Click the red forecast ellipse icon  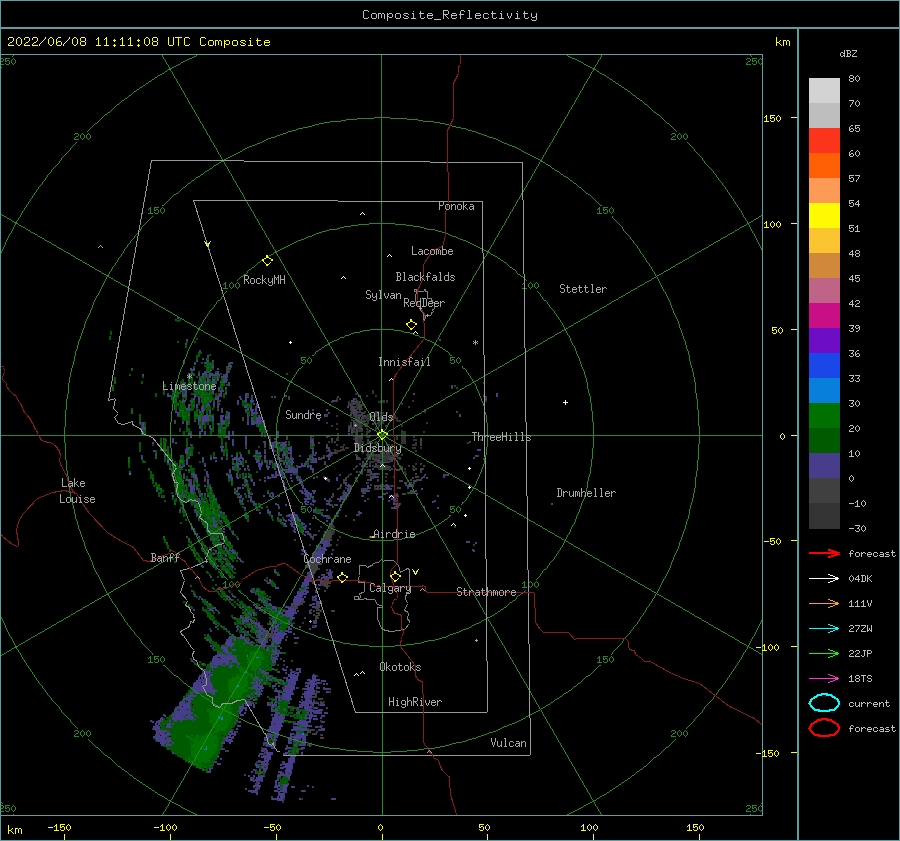click(x=824, y=728)
